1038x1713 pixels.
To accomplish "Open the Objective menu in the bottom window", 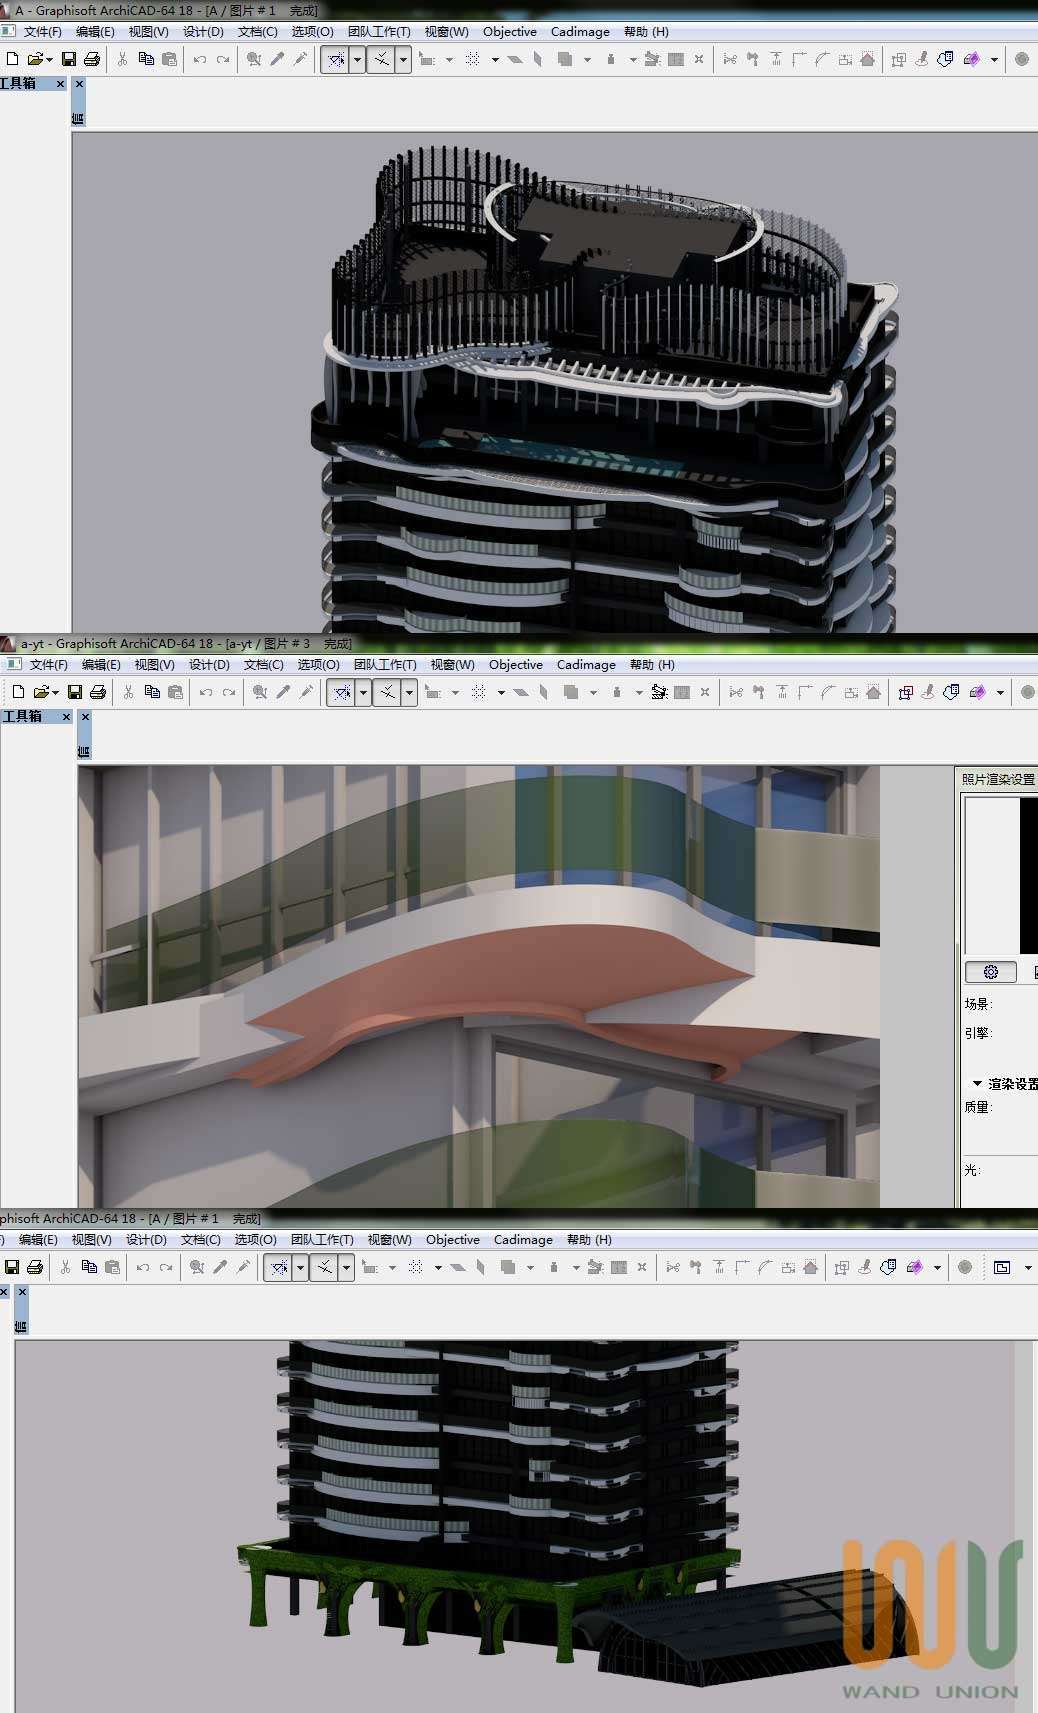I will pos(453,1240).
